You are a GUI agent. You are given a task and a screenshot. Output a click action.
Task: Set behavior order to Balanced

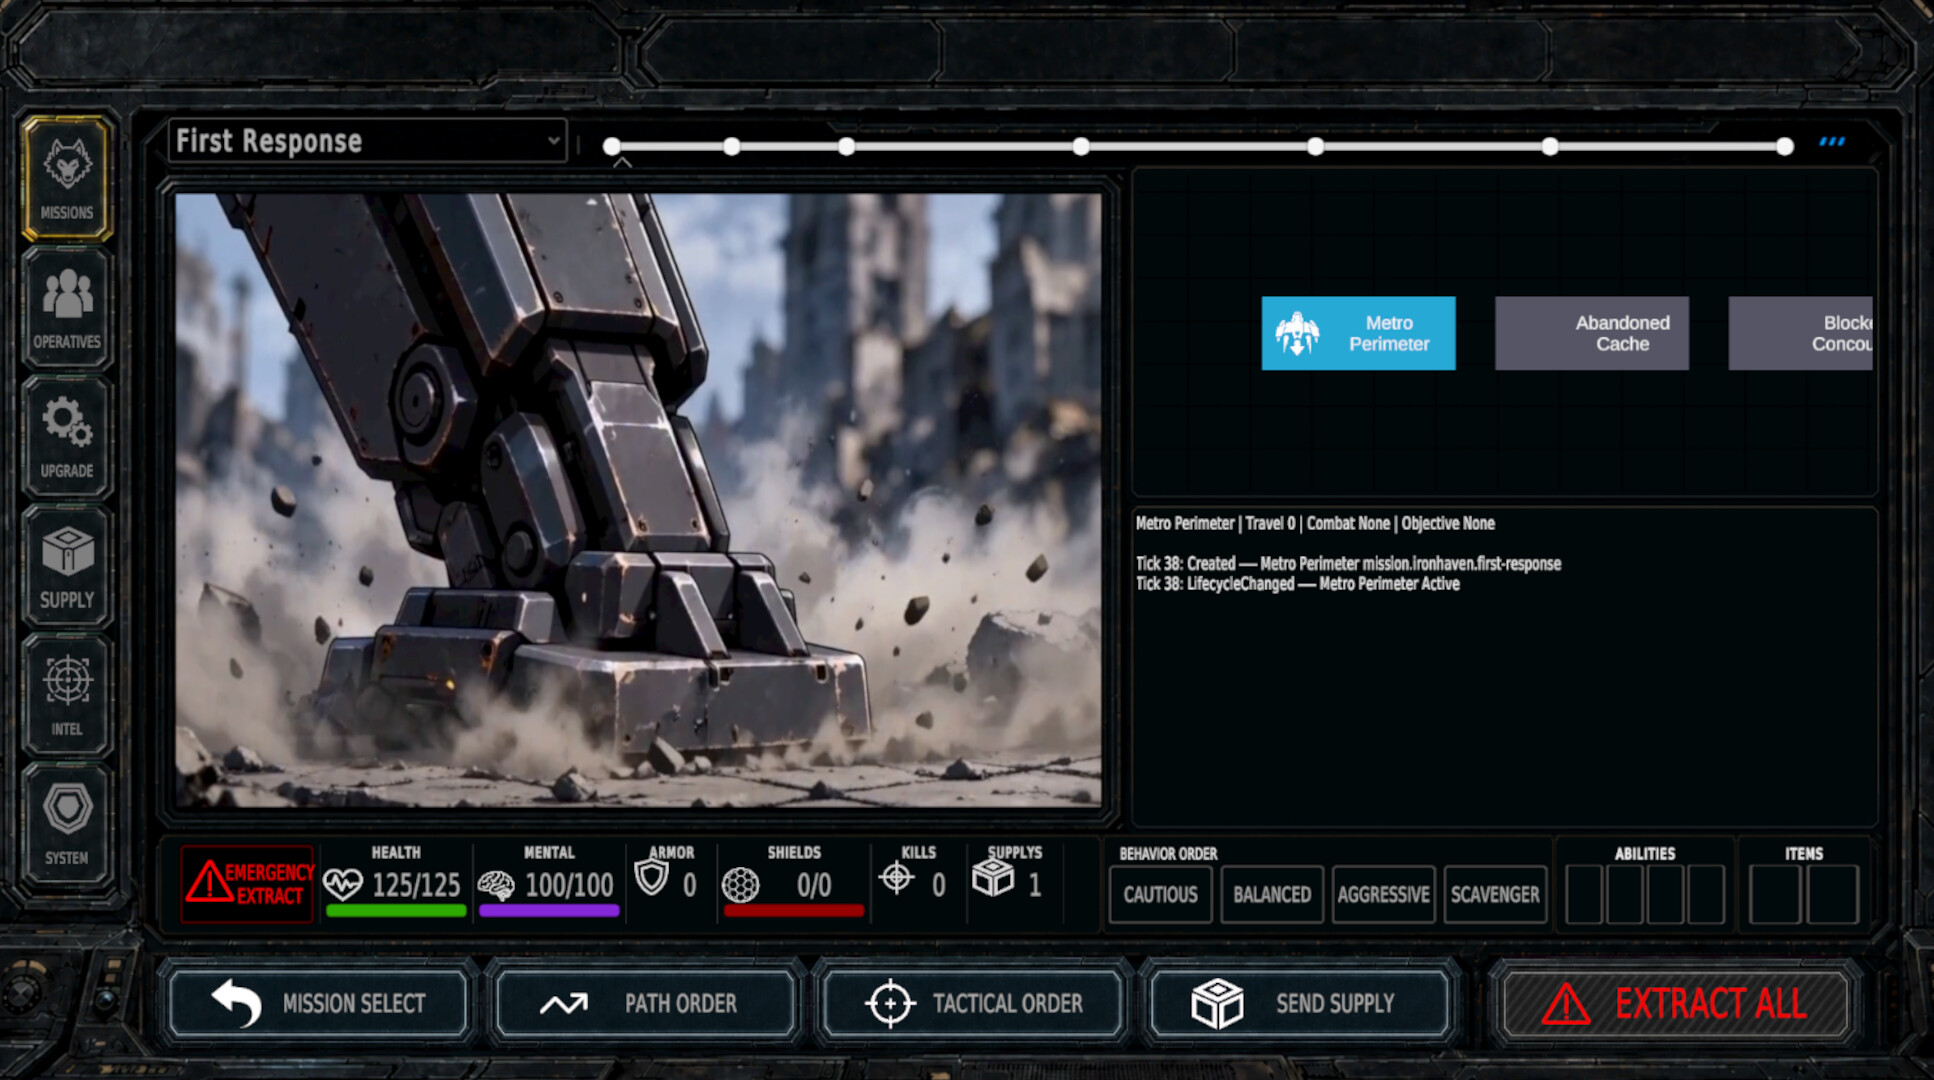click(x=1272, y=894)
